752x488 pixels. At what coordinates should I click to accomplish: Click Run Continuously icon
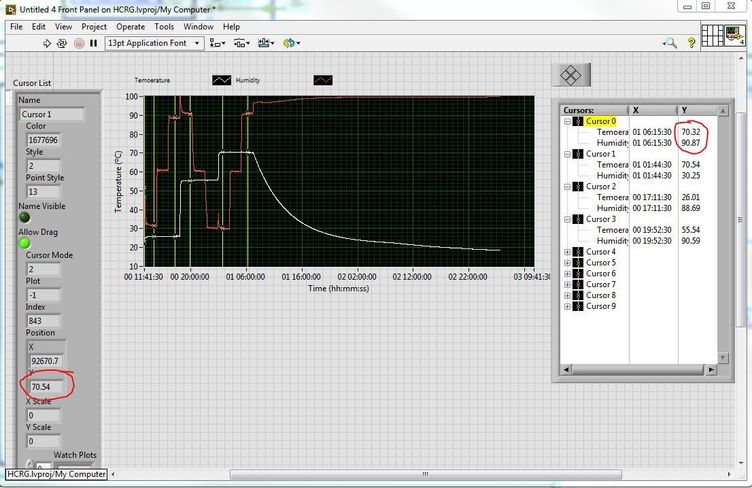(62, 43)
